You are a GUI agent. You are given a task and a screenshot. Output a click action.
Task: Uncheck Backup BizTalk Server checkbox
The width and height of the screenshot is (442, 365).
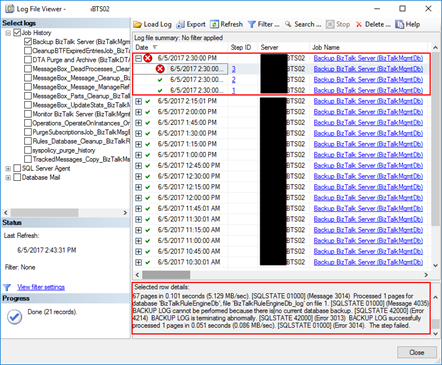click(x=28, y=42)
